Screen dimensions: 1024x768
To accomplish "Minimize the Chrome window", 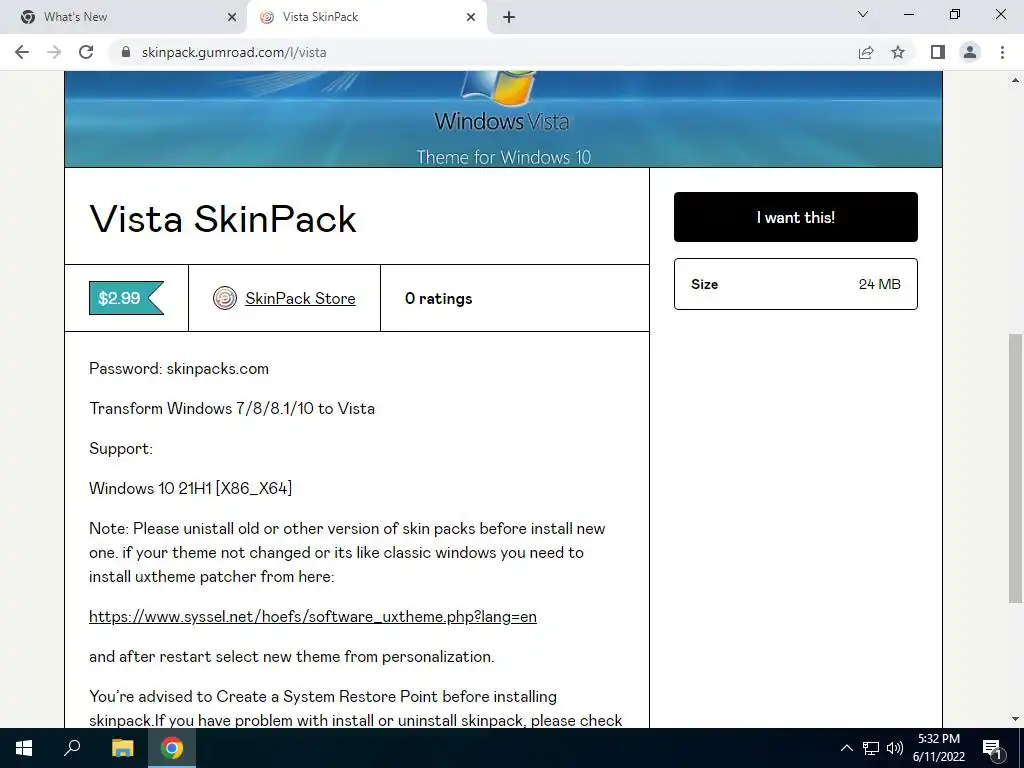I will click(908, 14).
